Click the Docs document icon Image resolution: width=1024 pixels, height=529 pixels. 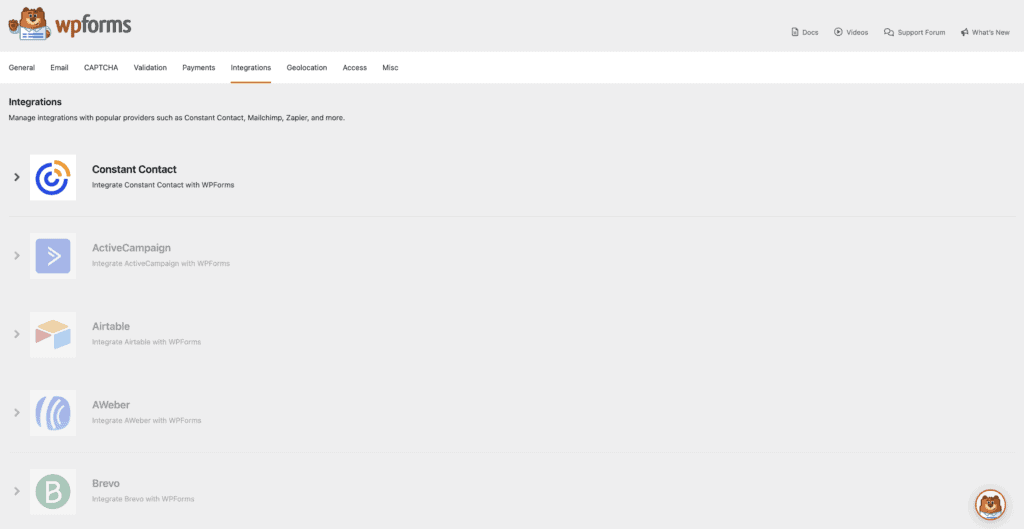point(795,32)
